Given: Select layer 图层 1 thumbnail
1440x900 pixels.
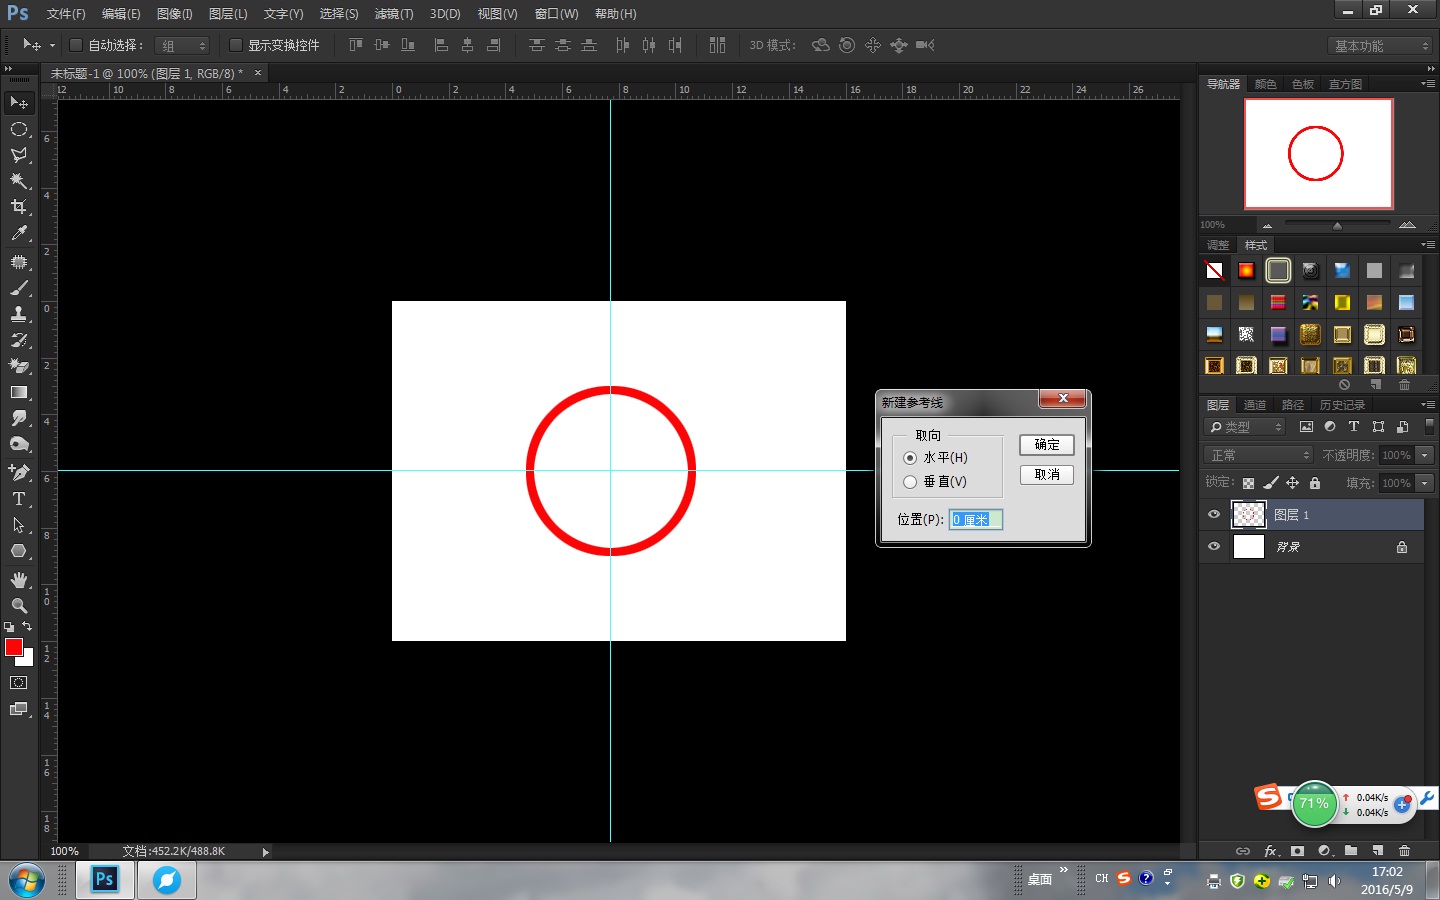Looking at the screenshot, I should pyautogui.click(x=1248, y=515).
